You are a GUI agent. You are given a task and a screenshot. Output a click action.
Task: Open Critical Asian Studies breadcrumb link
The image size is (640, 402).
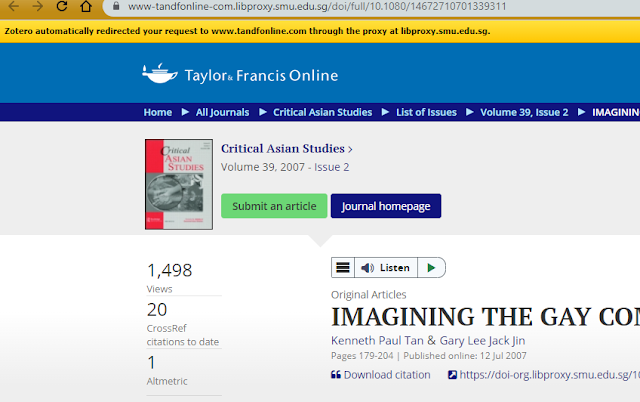click(x=322, y=112)
